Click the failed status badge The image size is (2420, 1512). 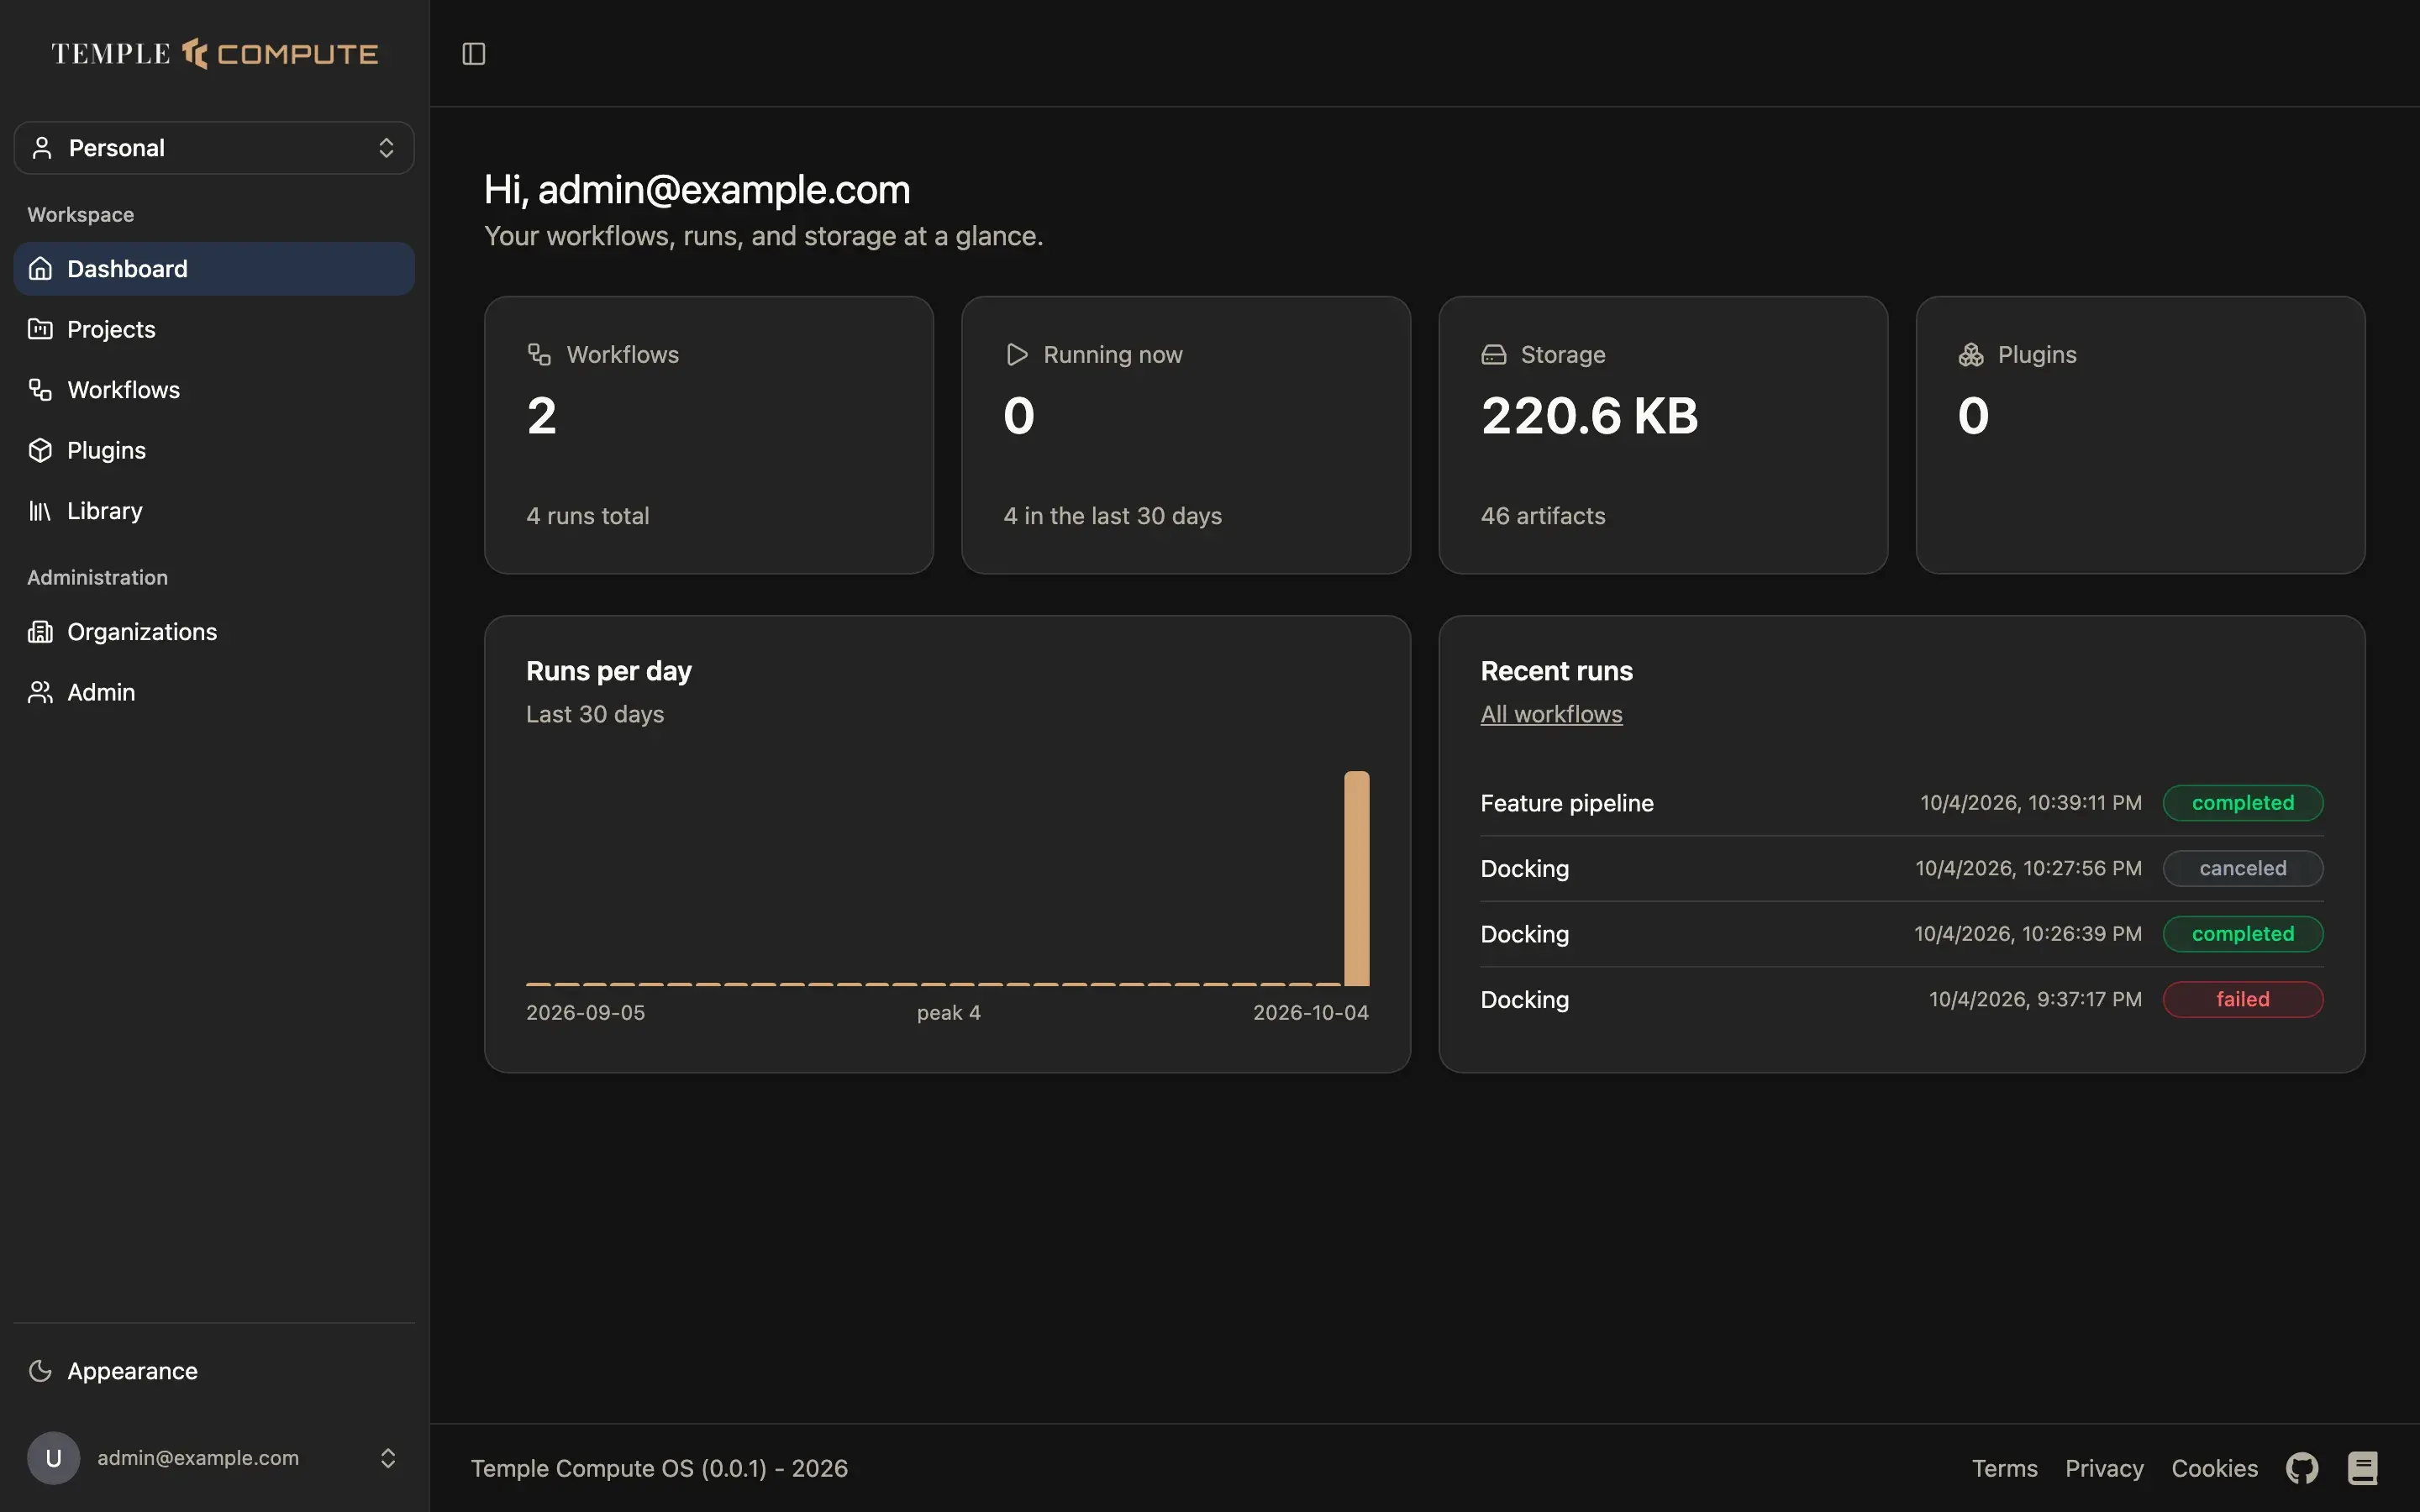point(2242,999)
